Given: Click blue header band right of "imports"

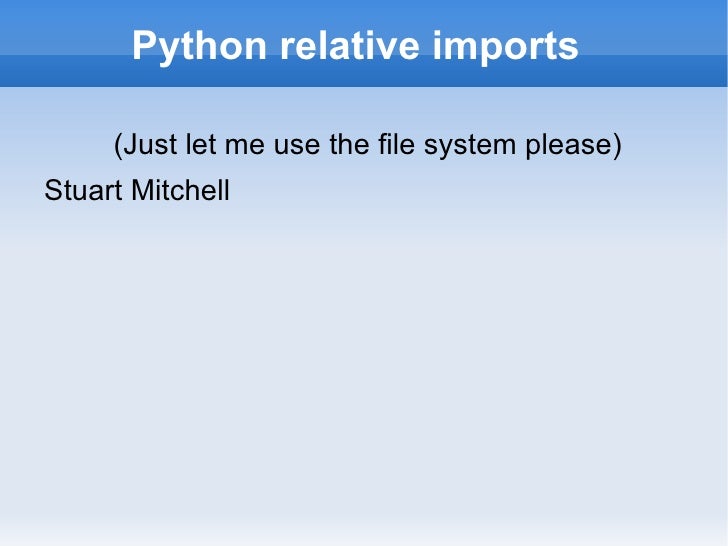Looking at the screenshot, I should [653, 44].
